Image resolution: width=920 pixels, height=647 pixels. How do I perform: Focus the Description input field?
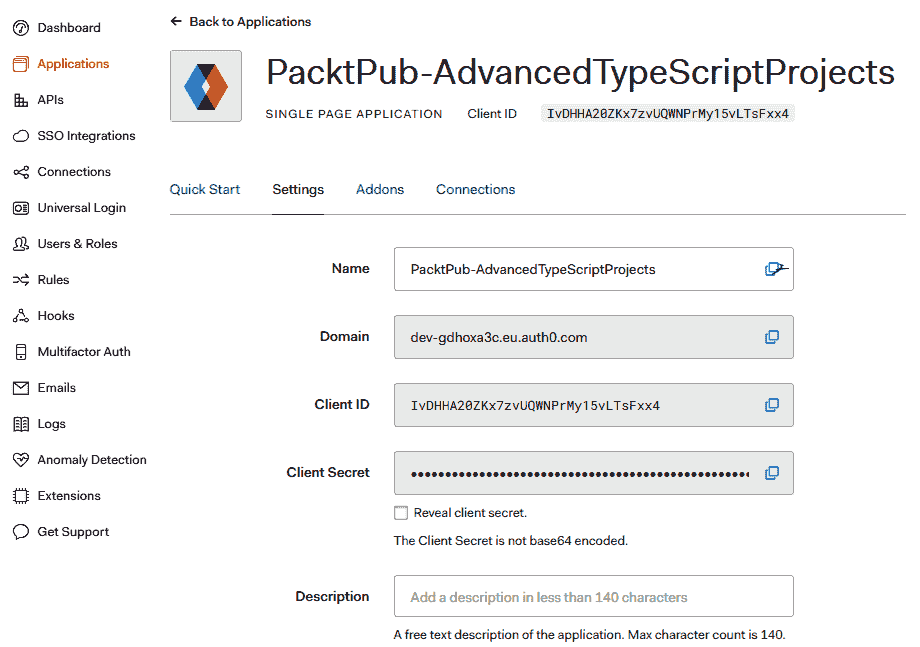[x=594, y=597]
